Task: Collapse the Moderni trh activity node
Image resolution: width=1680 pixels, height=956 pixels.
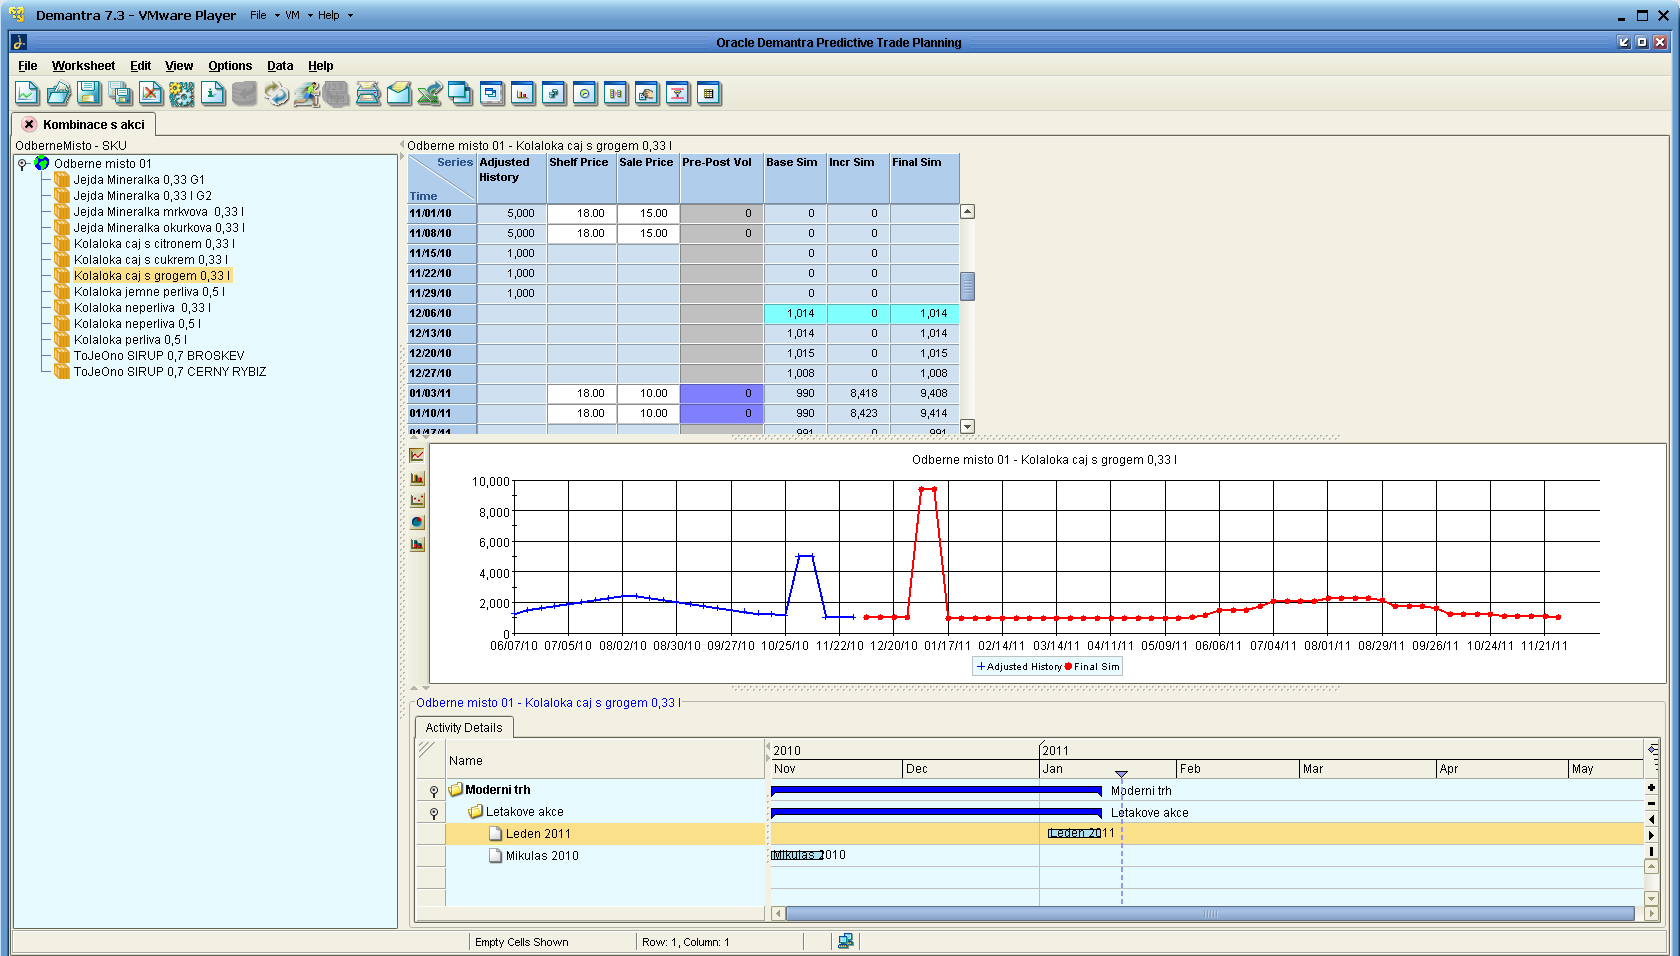Action: coord(434,790)
